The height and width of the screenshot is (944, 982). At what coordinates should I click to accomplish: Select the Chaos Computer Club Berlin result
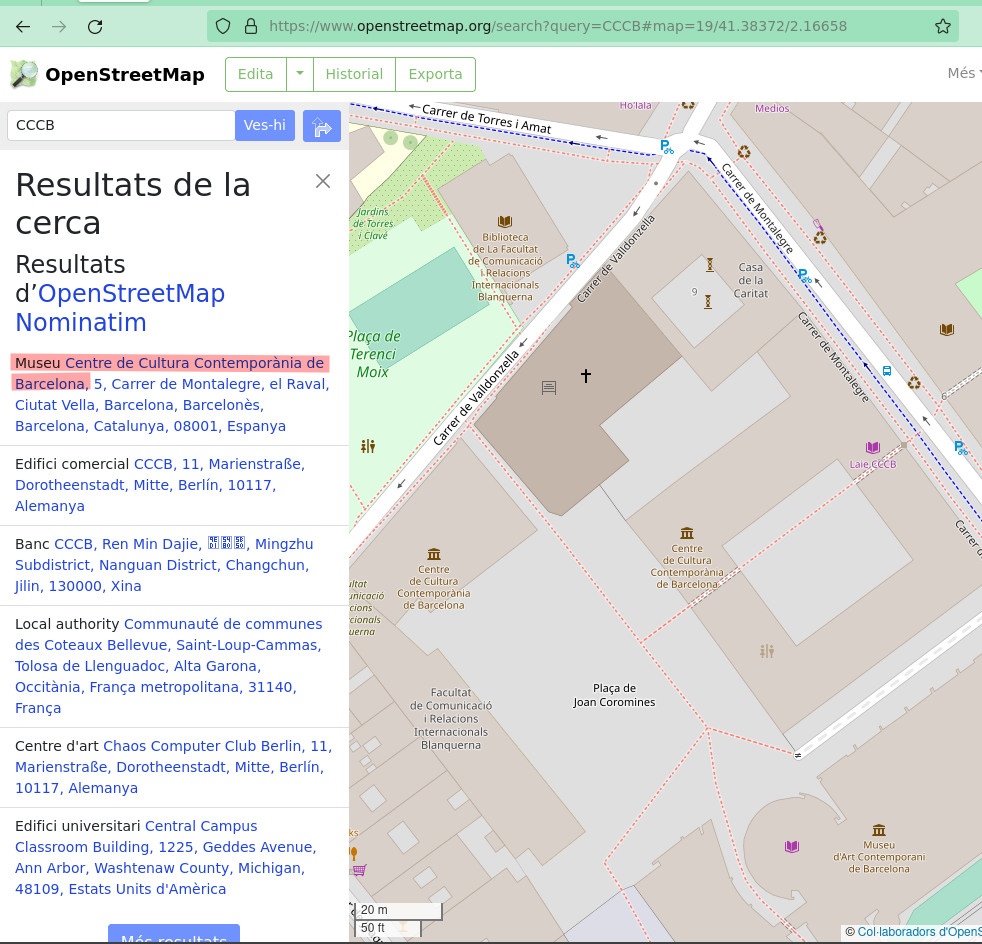[173, 767]
